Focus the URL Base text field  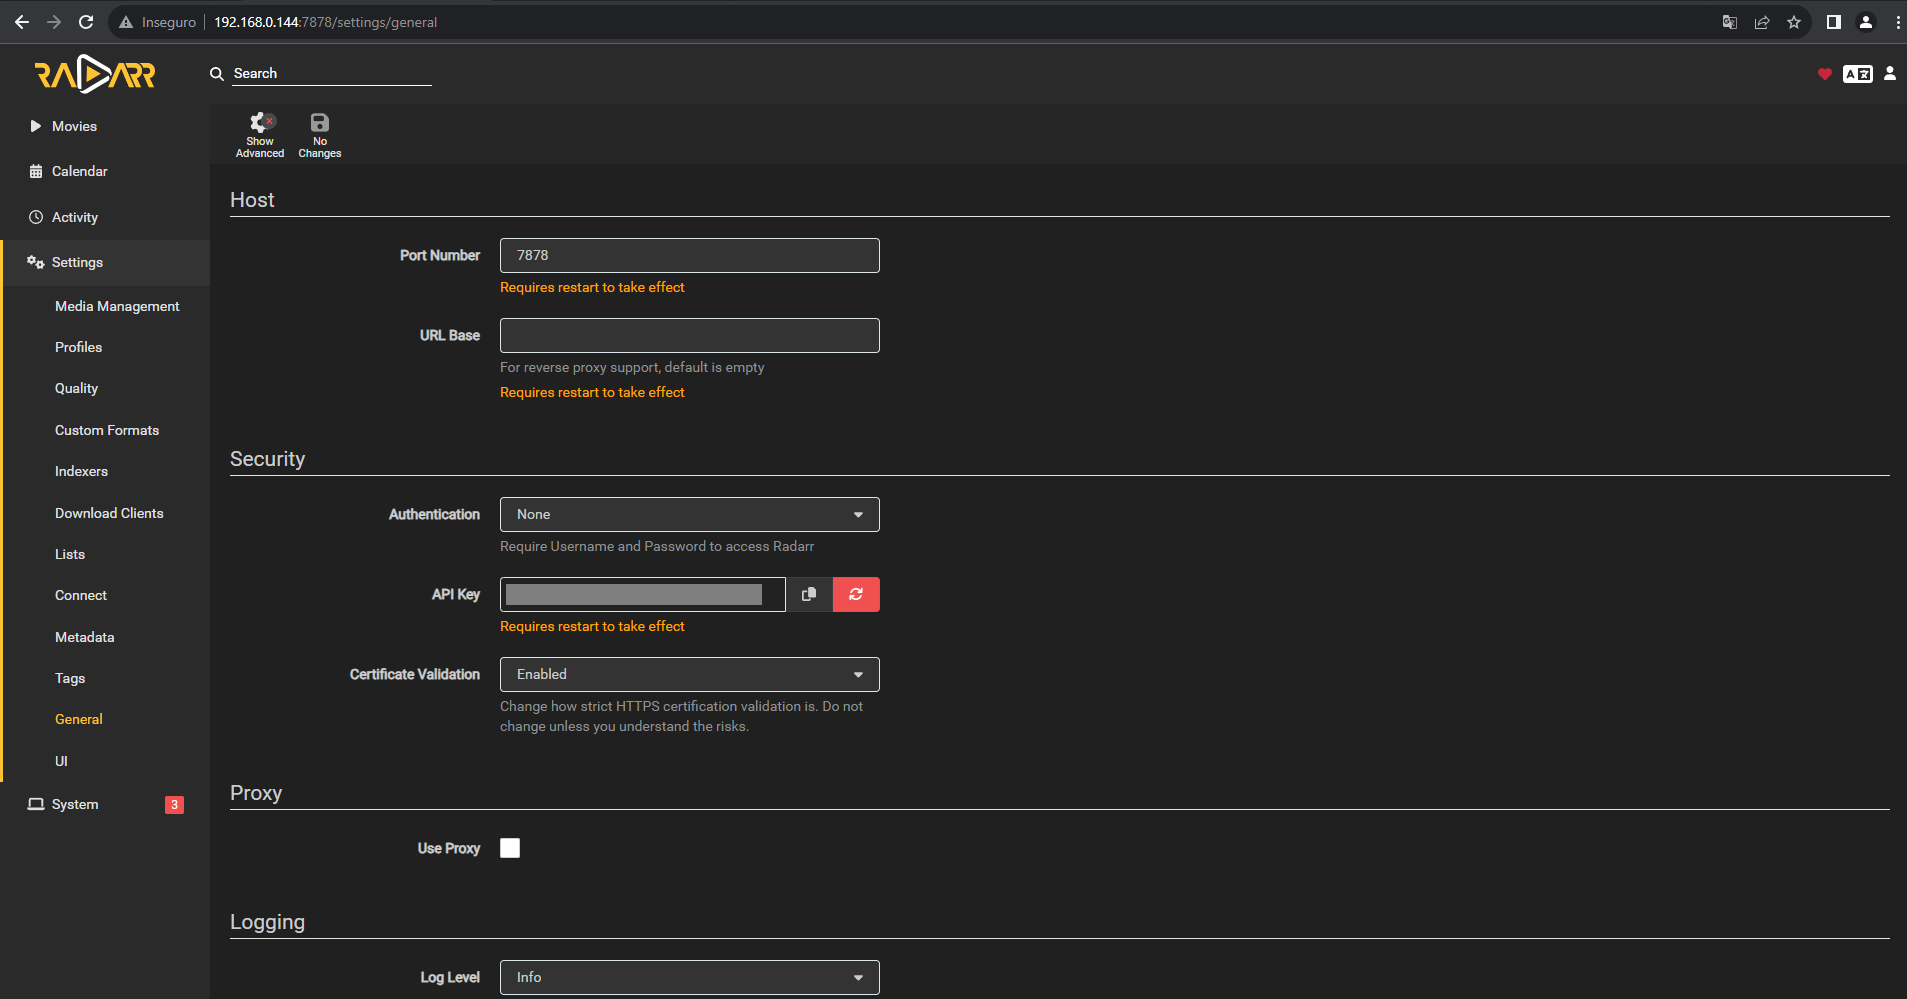[689, 335]
